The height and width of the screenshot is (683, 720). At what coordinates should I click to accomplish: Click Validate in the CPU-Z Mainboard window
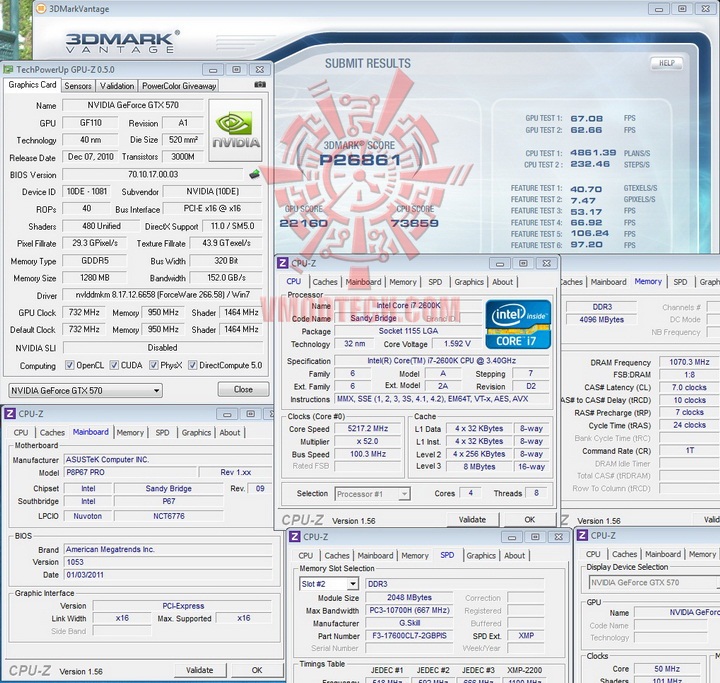[200, 670]
